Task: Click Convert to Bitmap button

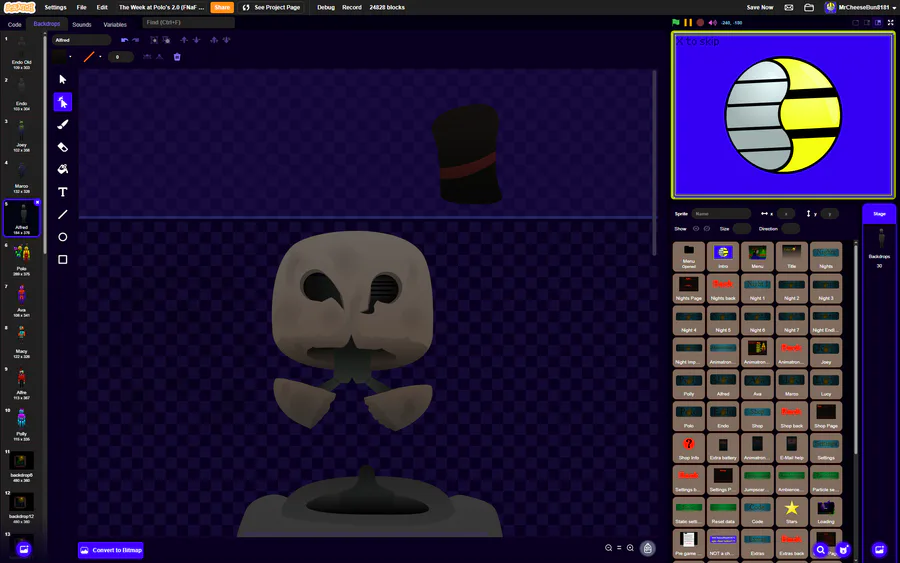Action: click(111, 550)
